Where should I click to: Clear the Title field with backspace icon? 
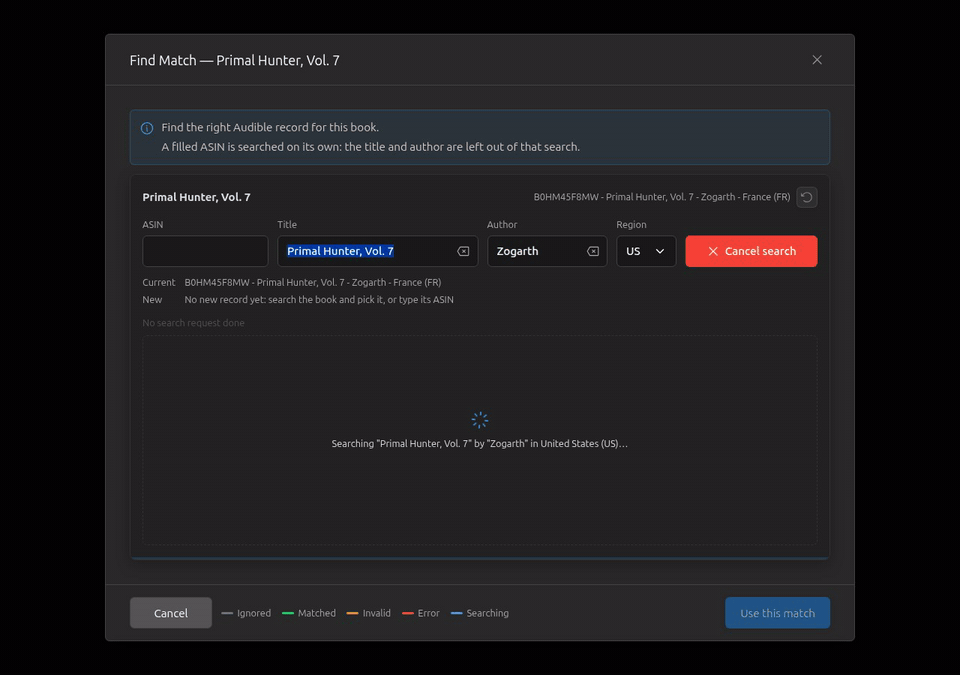463,251
